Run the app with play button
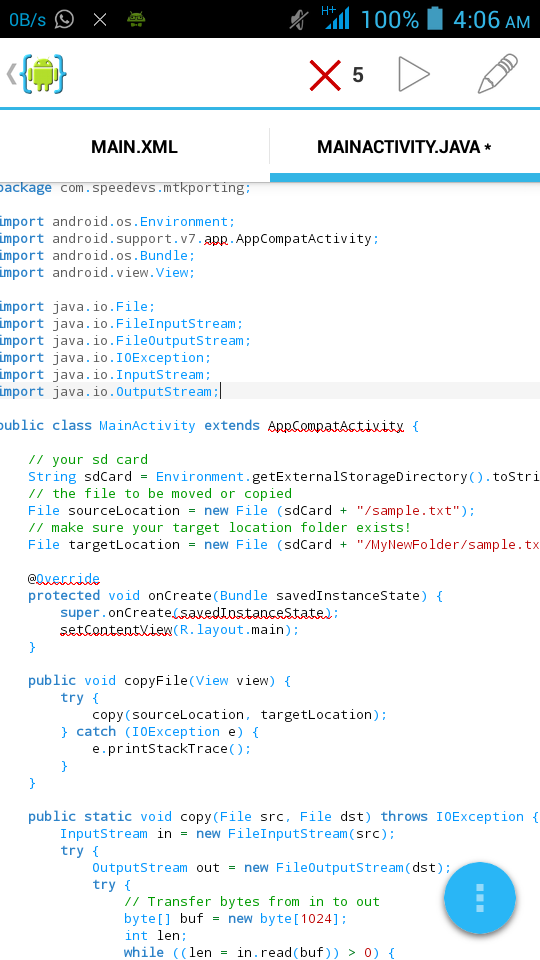 click(414, 74)
